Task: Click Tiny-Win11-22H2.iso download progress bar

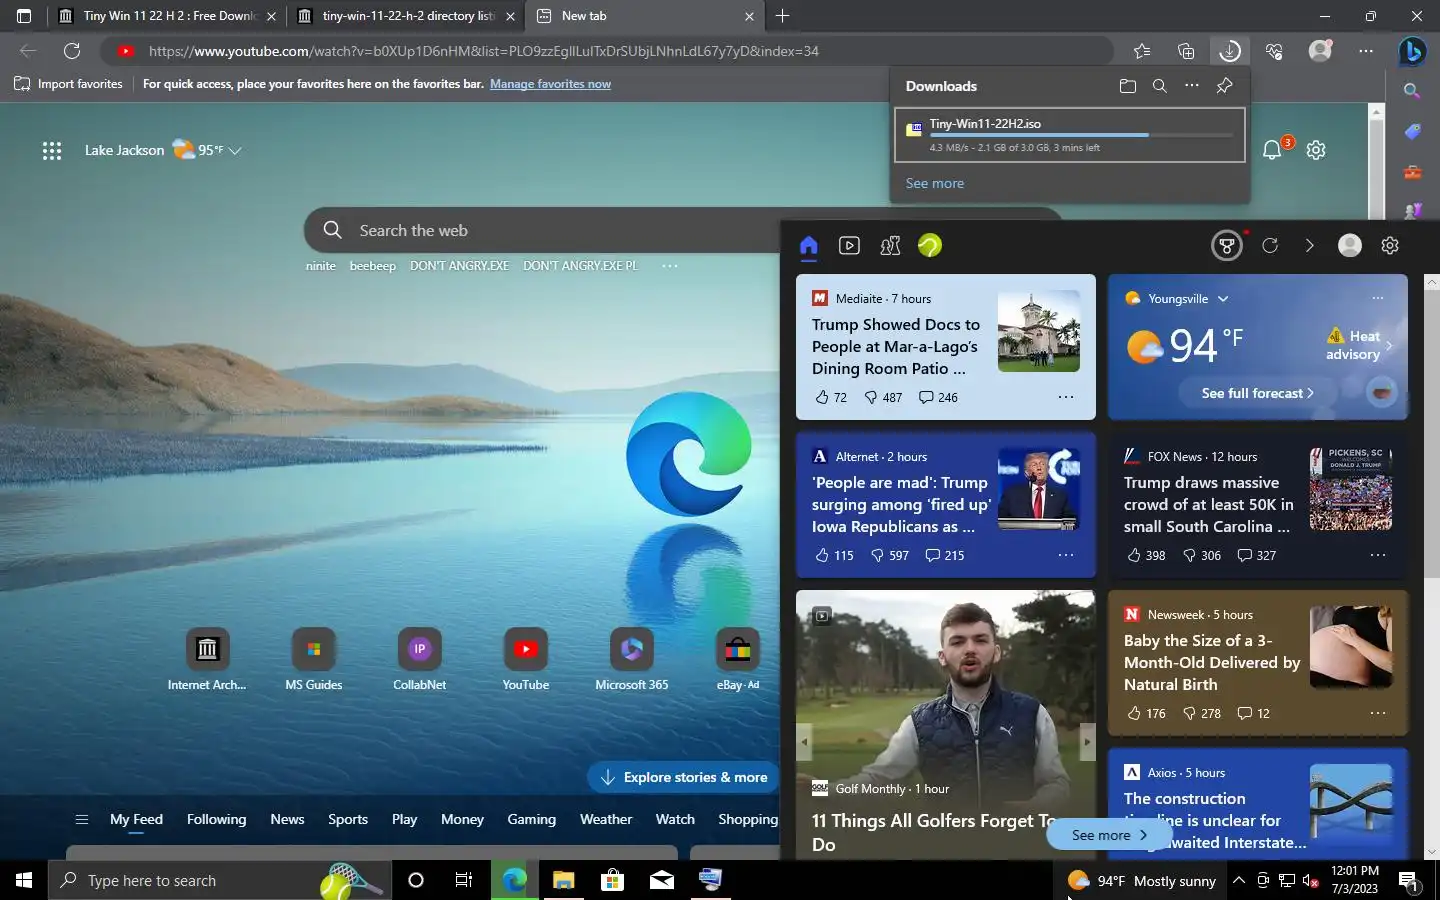Action: point(1080,135)
